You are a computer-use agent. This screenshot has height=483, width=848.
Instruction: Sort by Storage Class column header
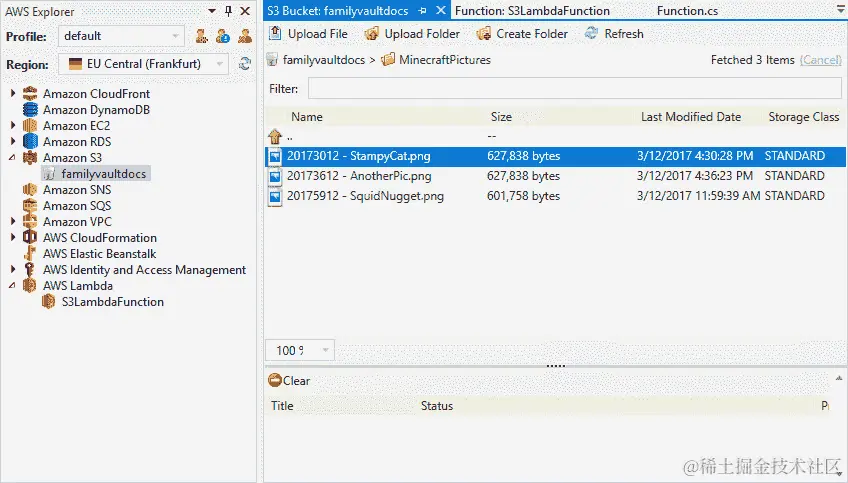click(x=804, y=117)
